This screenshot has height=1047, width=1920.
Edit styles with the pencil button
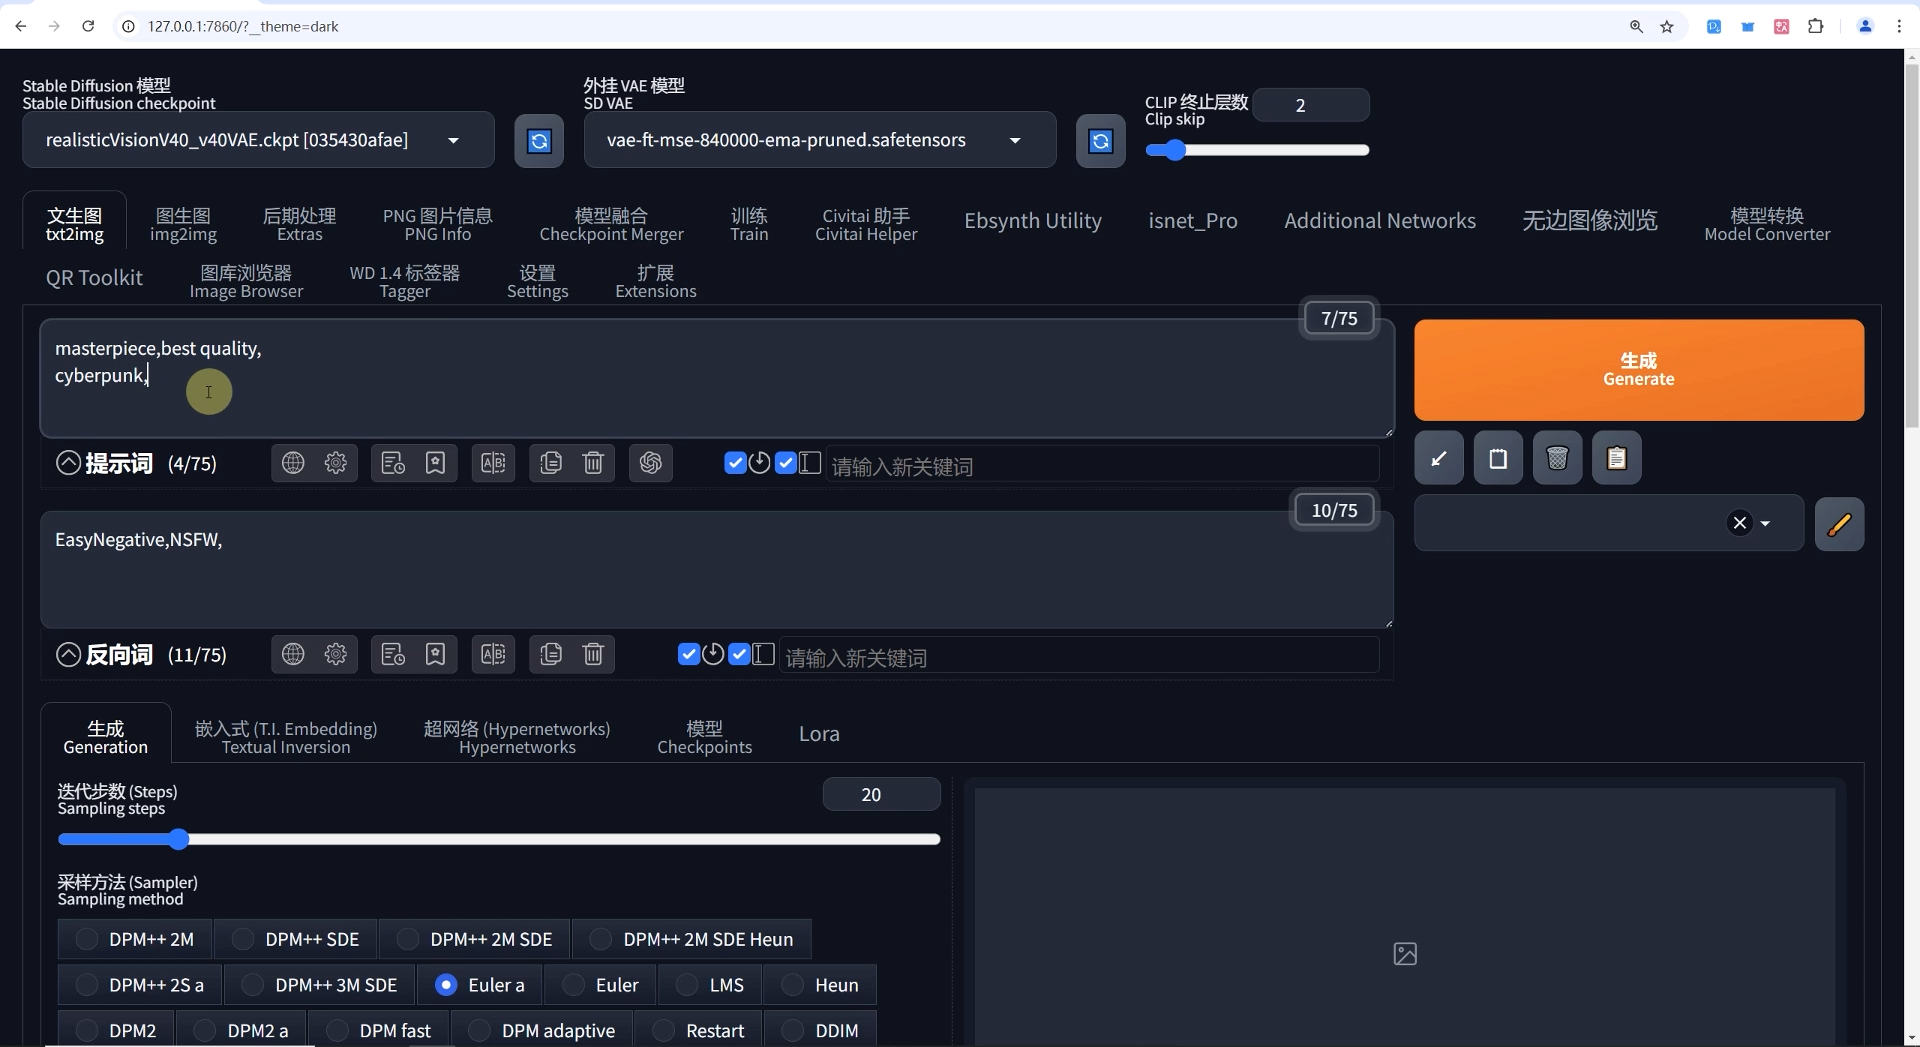(1840, 524)
